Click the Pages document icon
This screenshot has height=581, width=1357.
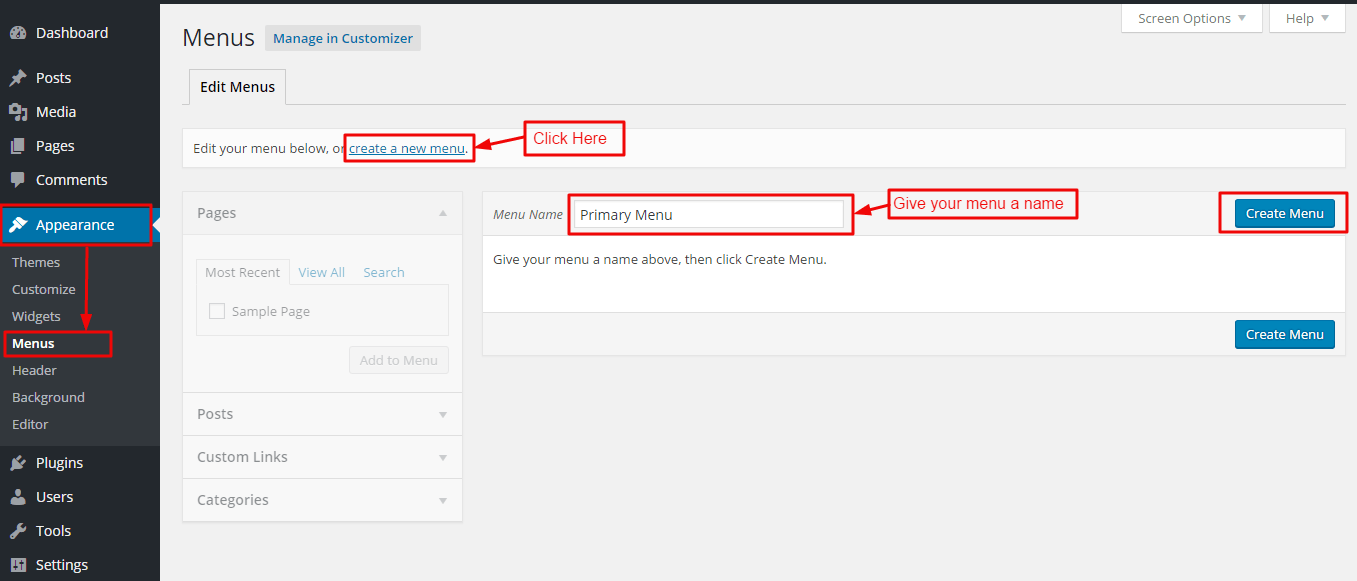click(18, 146)
